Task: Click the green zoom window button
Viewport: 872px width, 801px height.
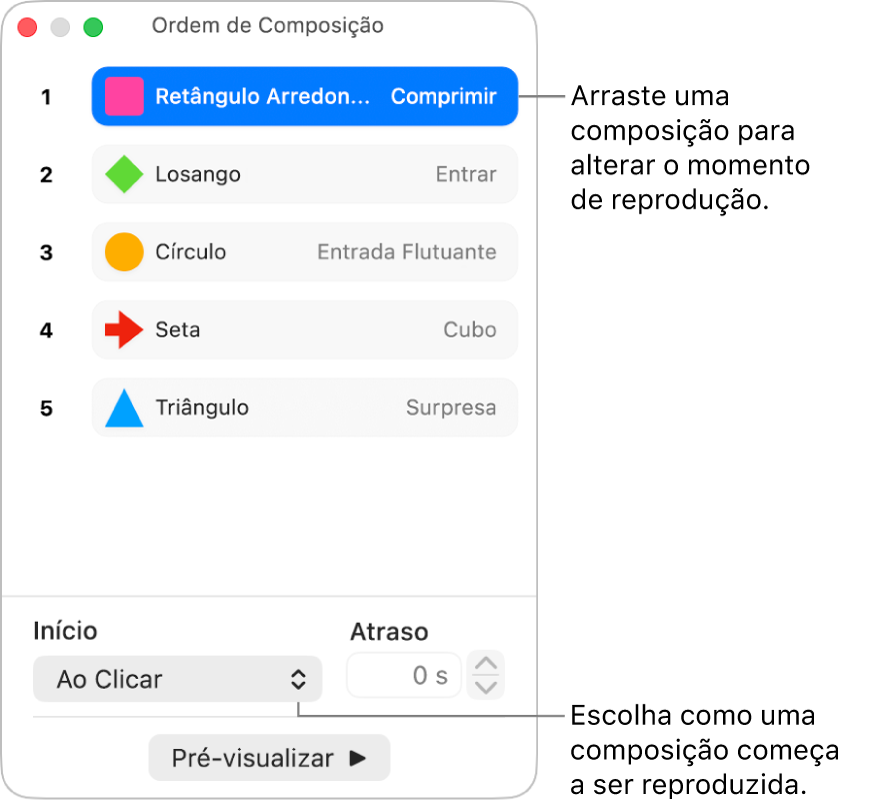Action: point(93,27)
